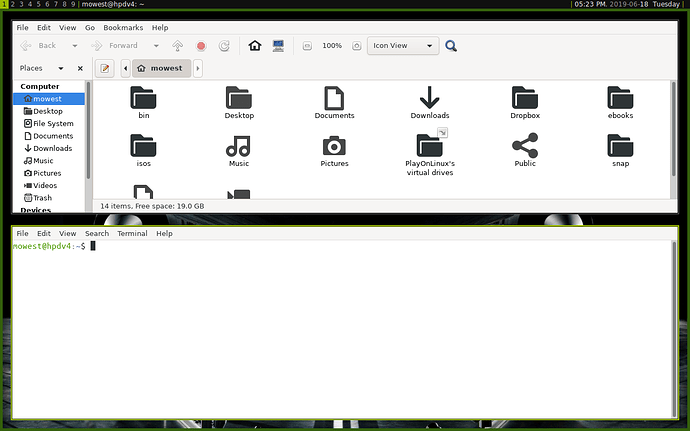Open the terminal View menu
The width and height of the screenshot is (690, 431).
[67, 233]
